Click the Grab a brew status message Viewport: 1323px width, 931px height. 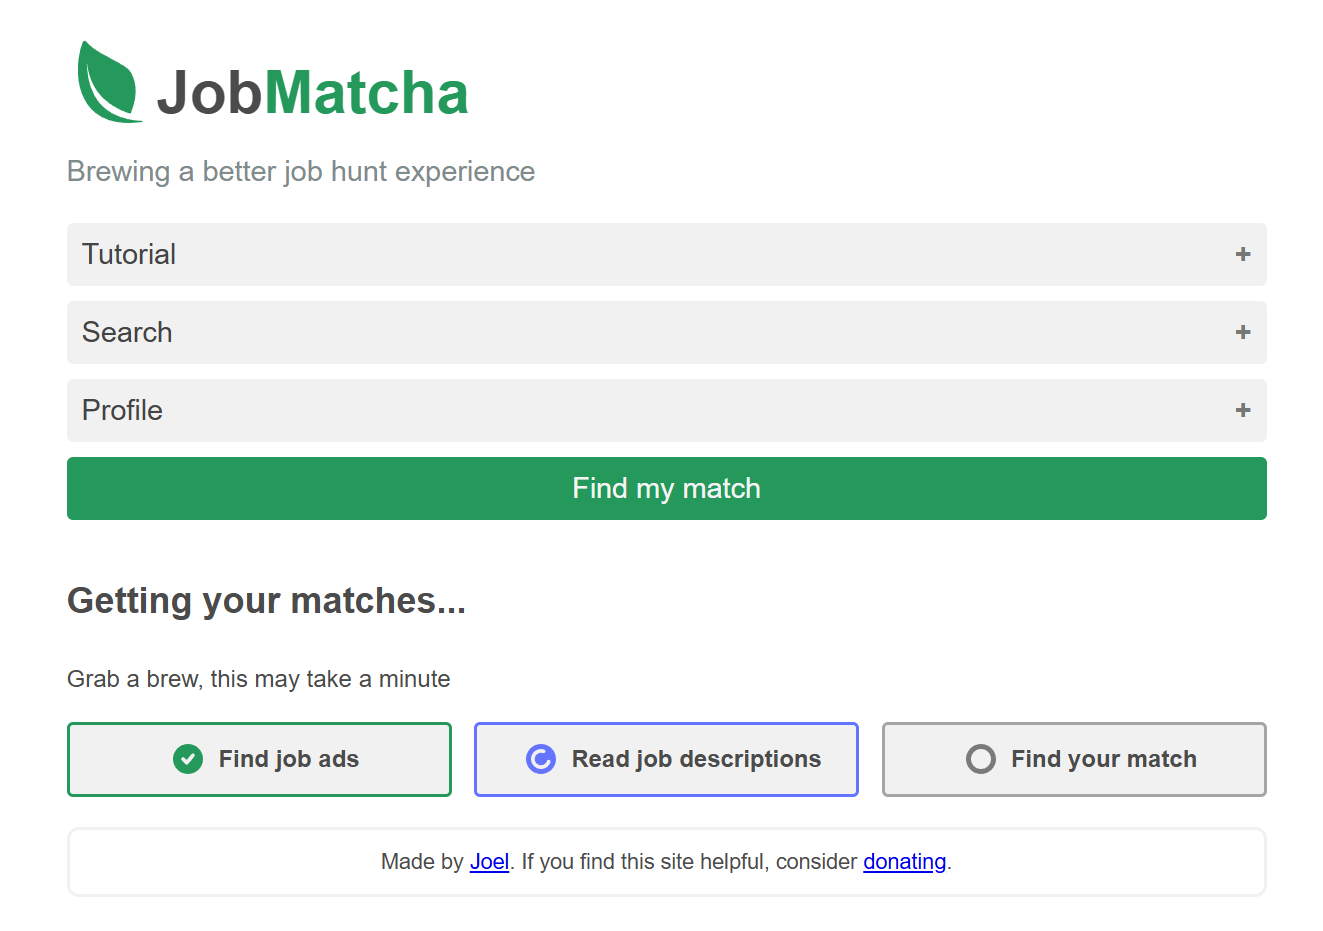[x=259, y=679]
